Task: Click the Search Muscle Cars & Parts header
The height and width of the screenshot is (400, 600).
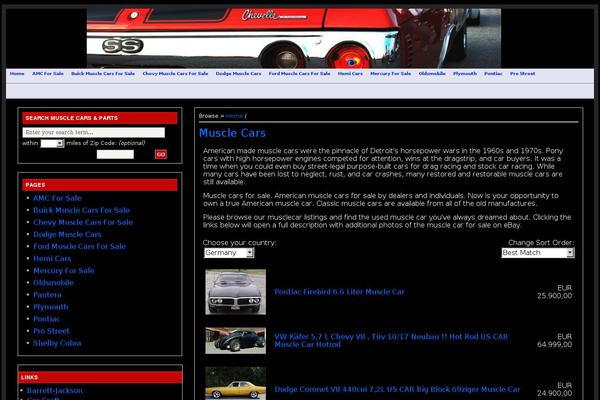Action: click(100, 118)
